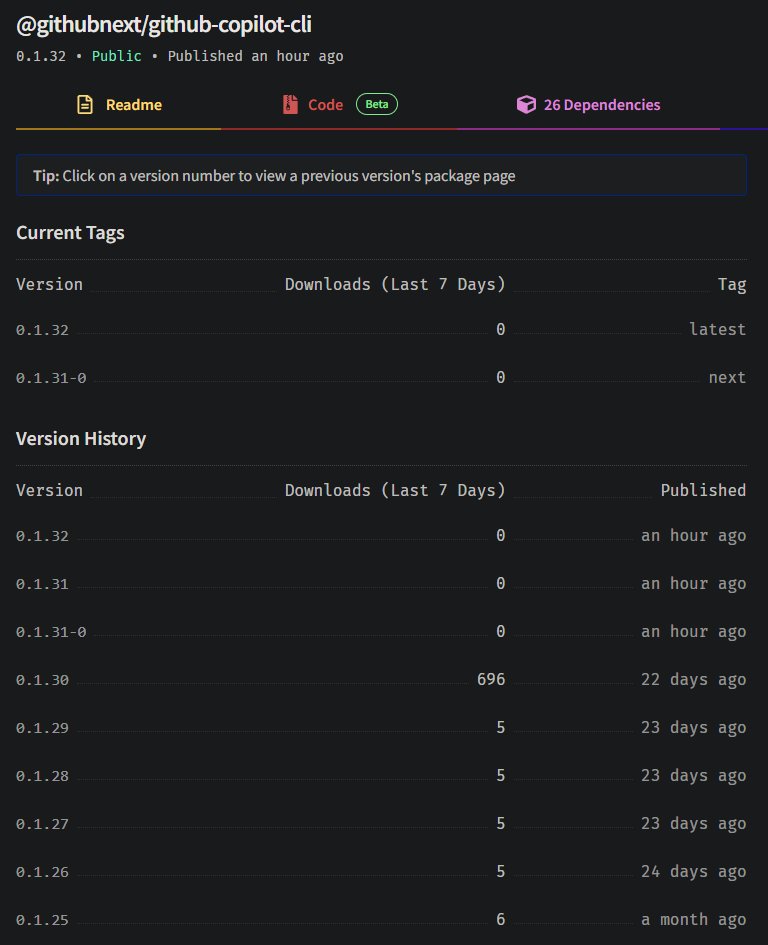The height and width of the screenshot is (945, 768).
Task: Open version 0.1.31 in Version History
Action: [42, 584]
